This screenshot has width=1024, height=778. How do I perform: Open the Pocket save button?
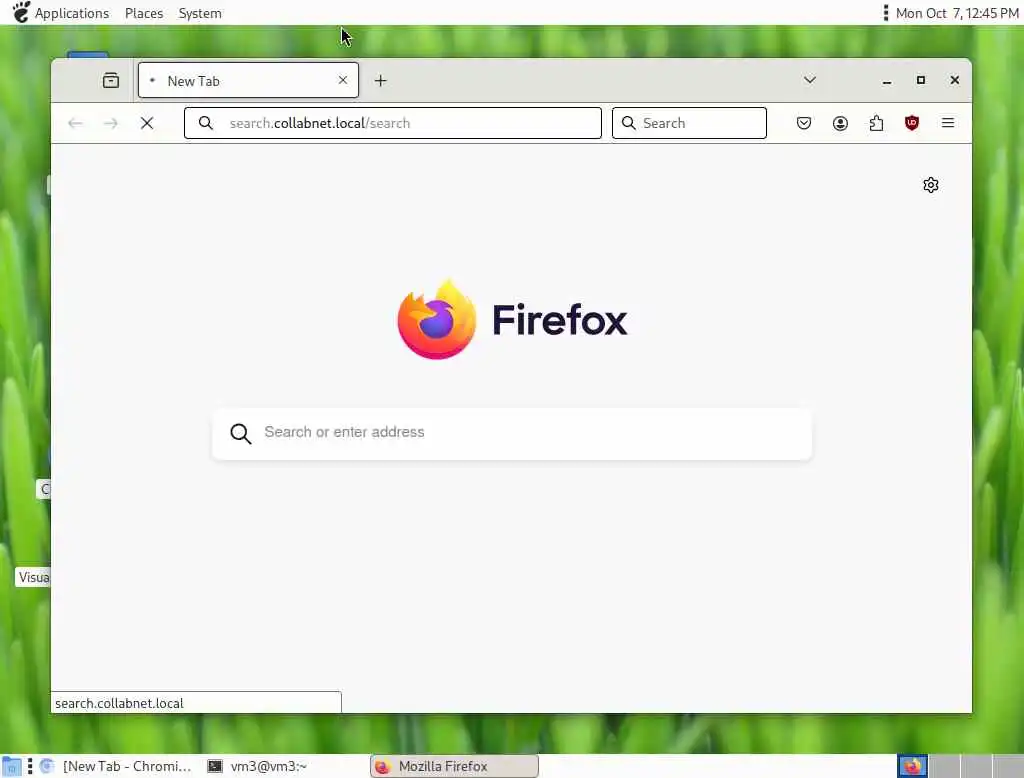(804, 123)
